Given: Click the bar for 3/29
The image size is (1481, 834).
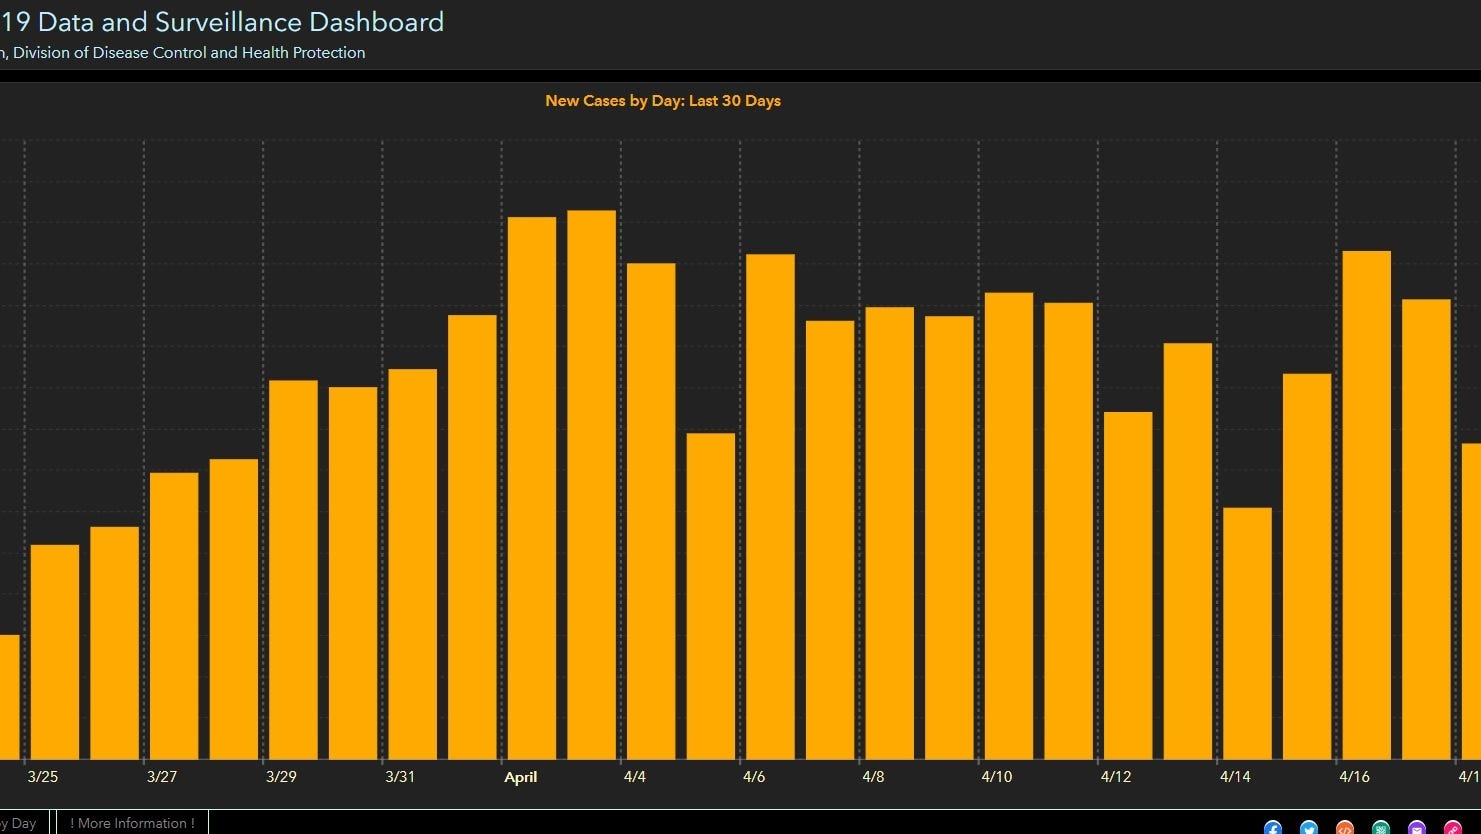Looking at the screenshot, I should [x=293, y=570].
